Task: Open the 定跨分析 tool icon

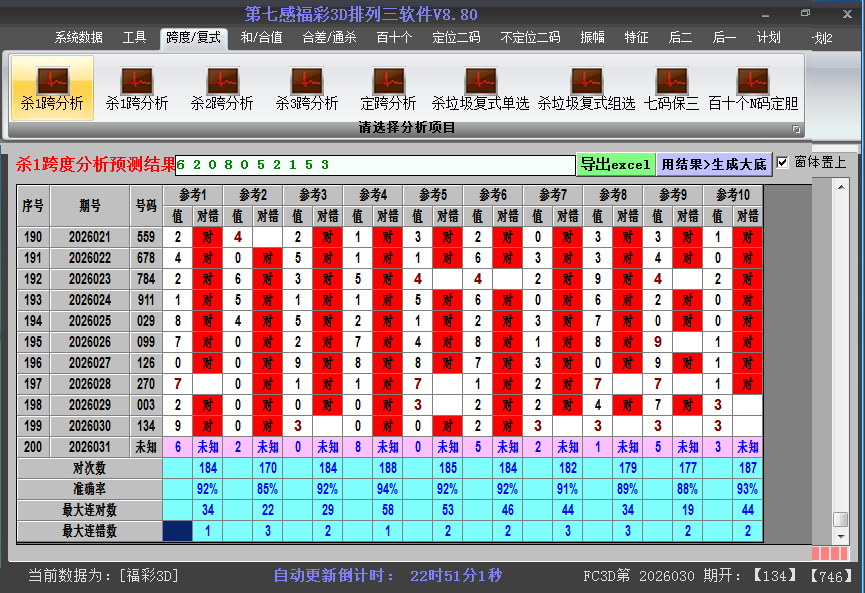Action: click(x=388, y=87)
